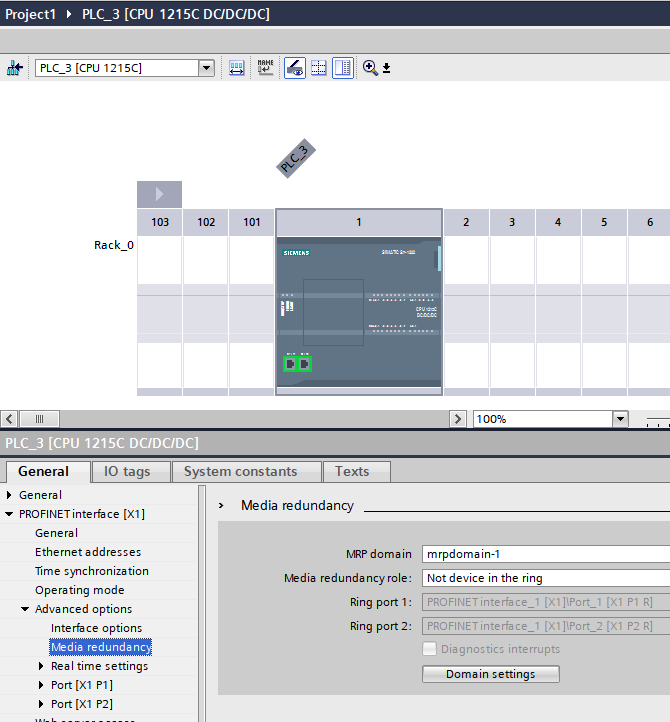Screen dimensions: 670x722
Task: Click the show page breaks icon
Action: (319, 68)
